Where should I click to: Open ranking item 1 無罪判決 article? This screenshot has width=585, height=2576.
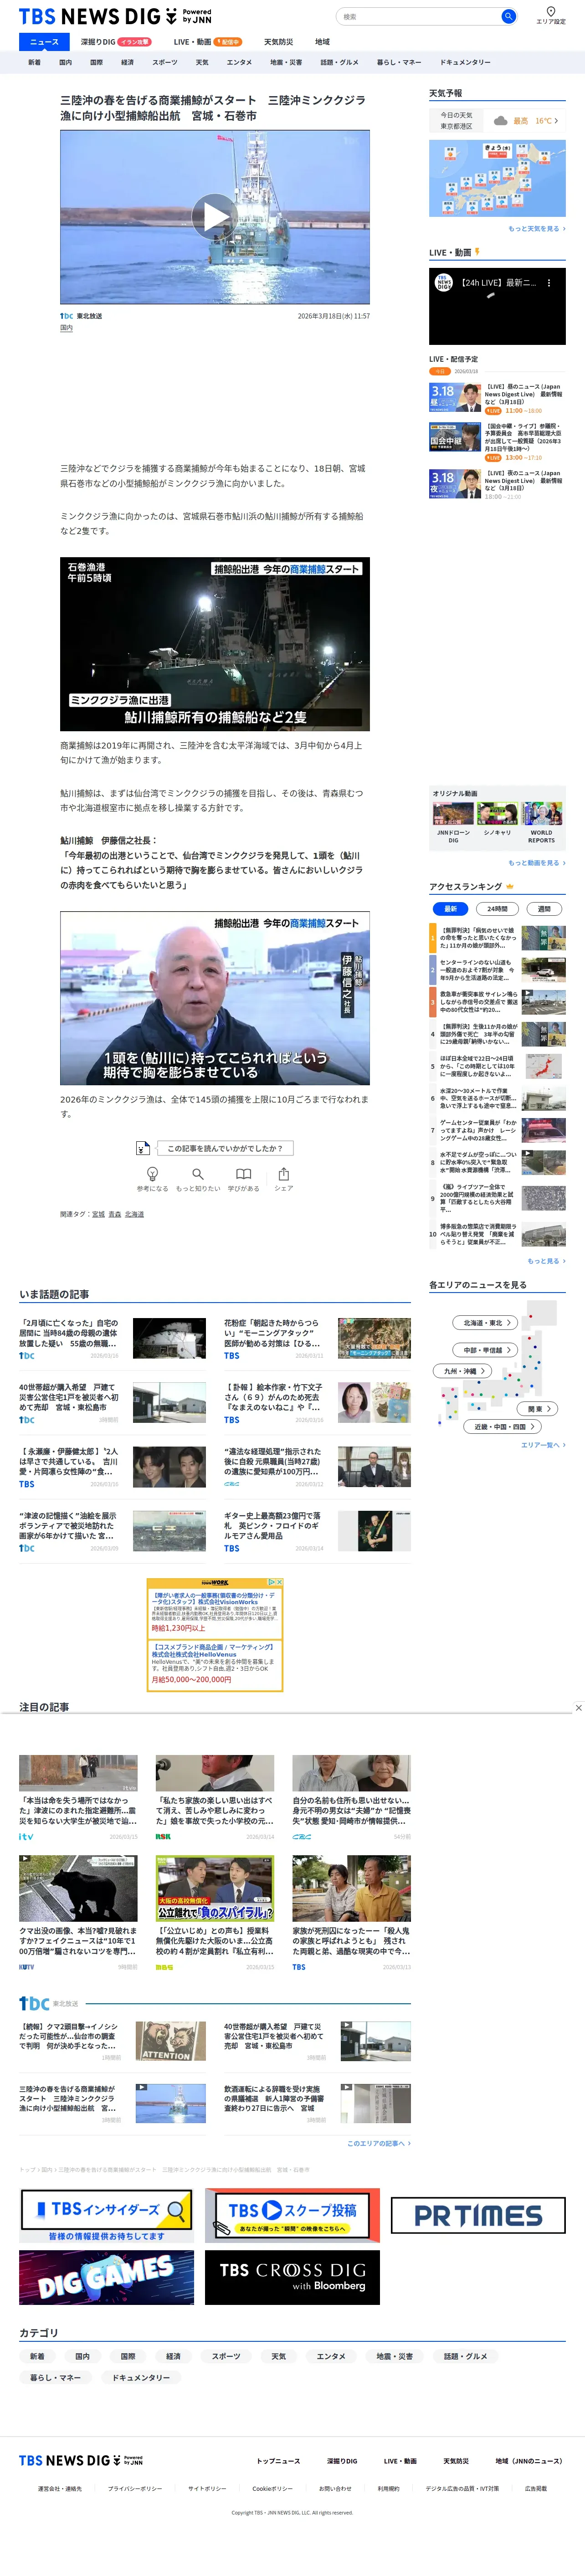point(497,938)
